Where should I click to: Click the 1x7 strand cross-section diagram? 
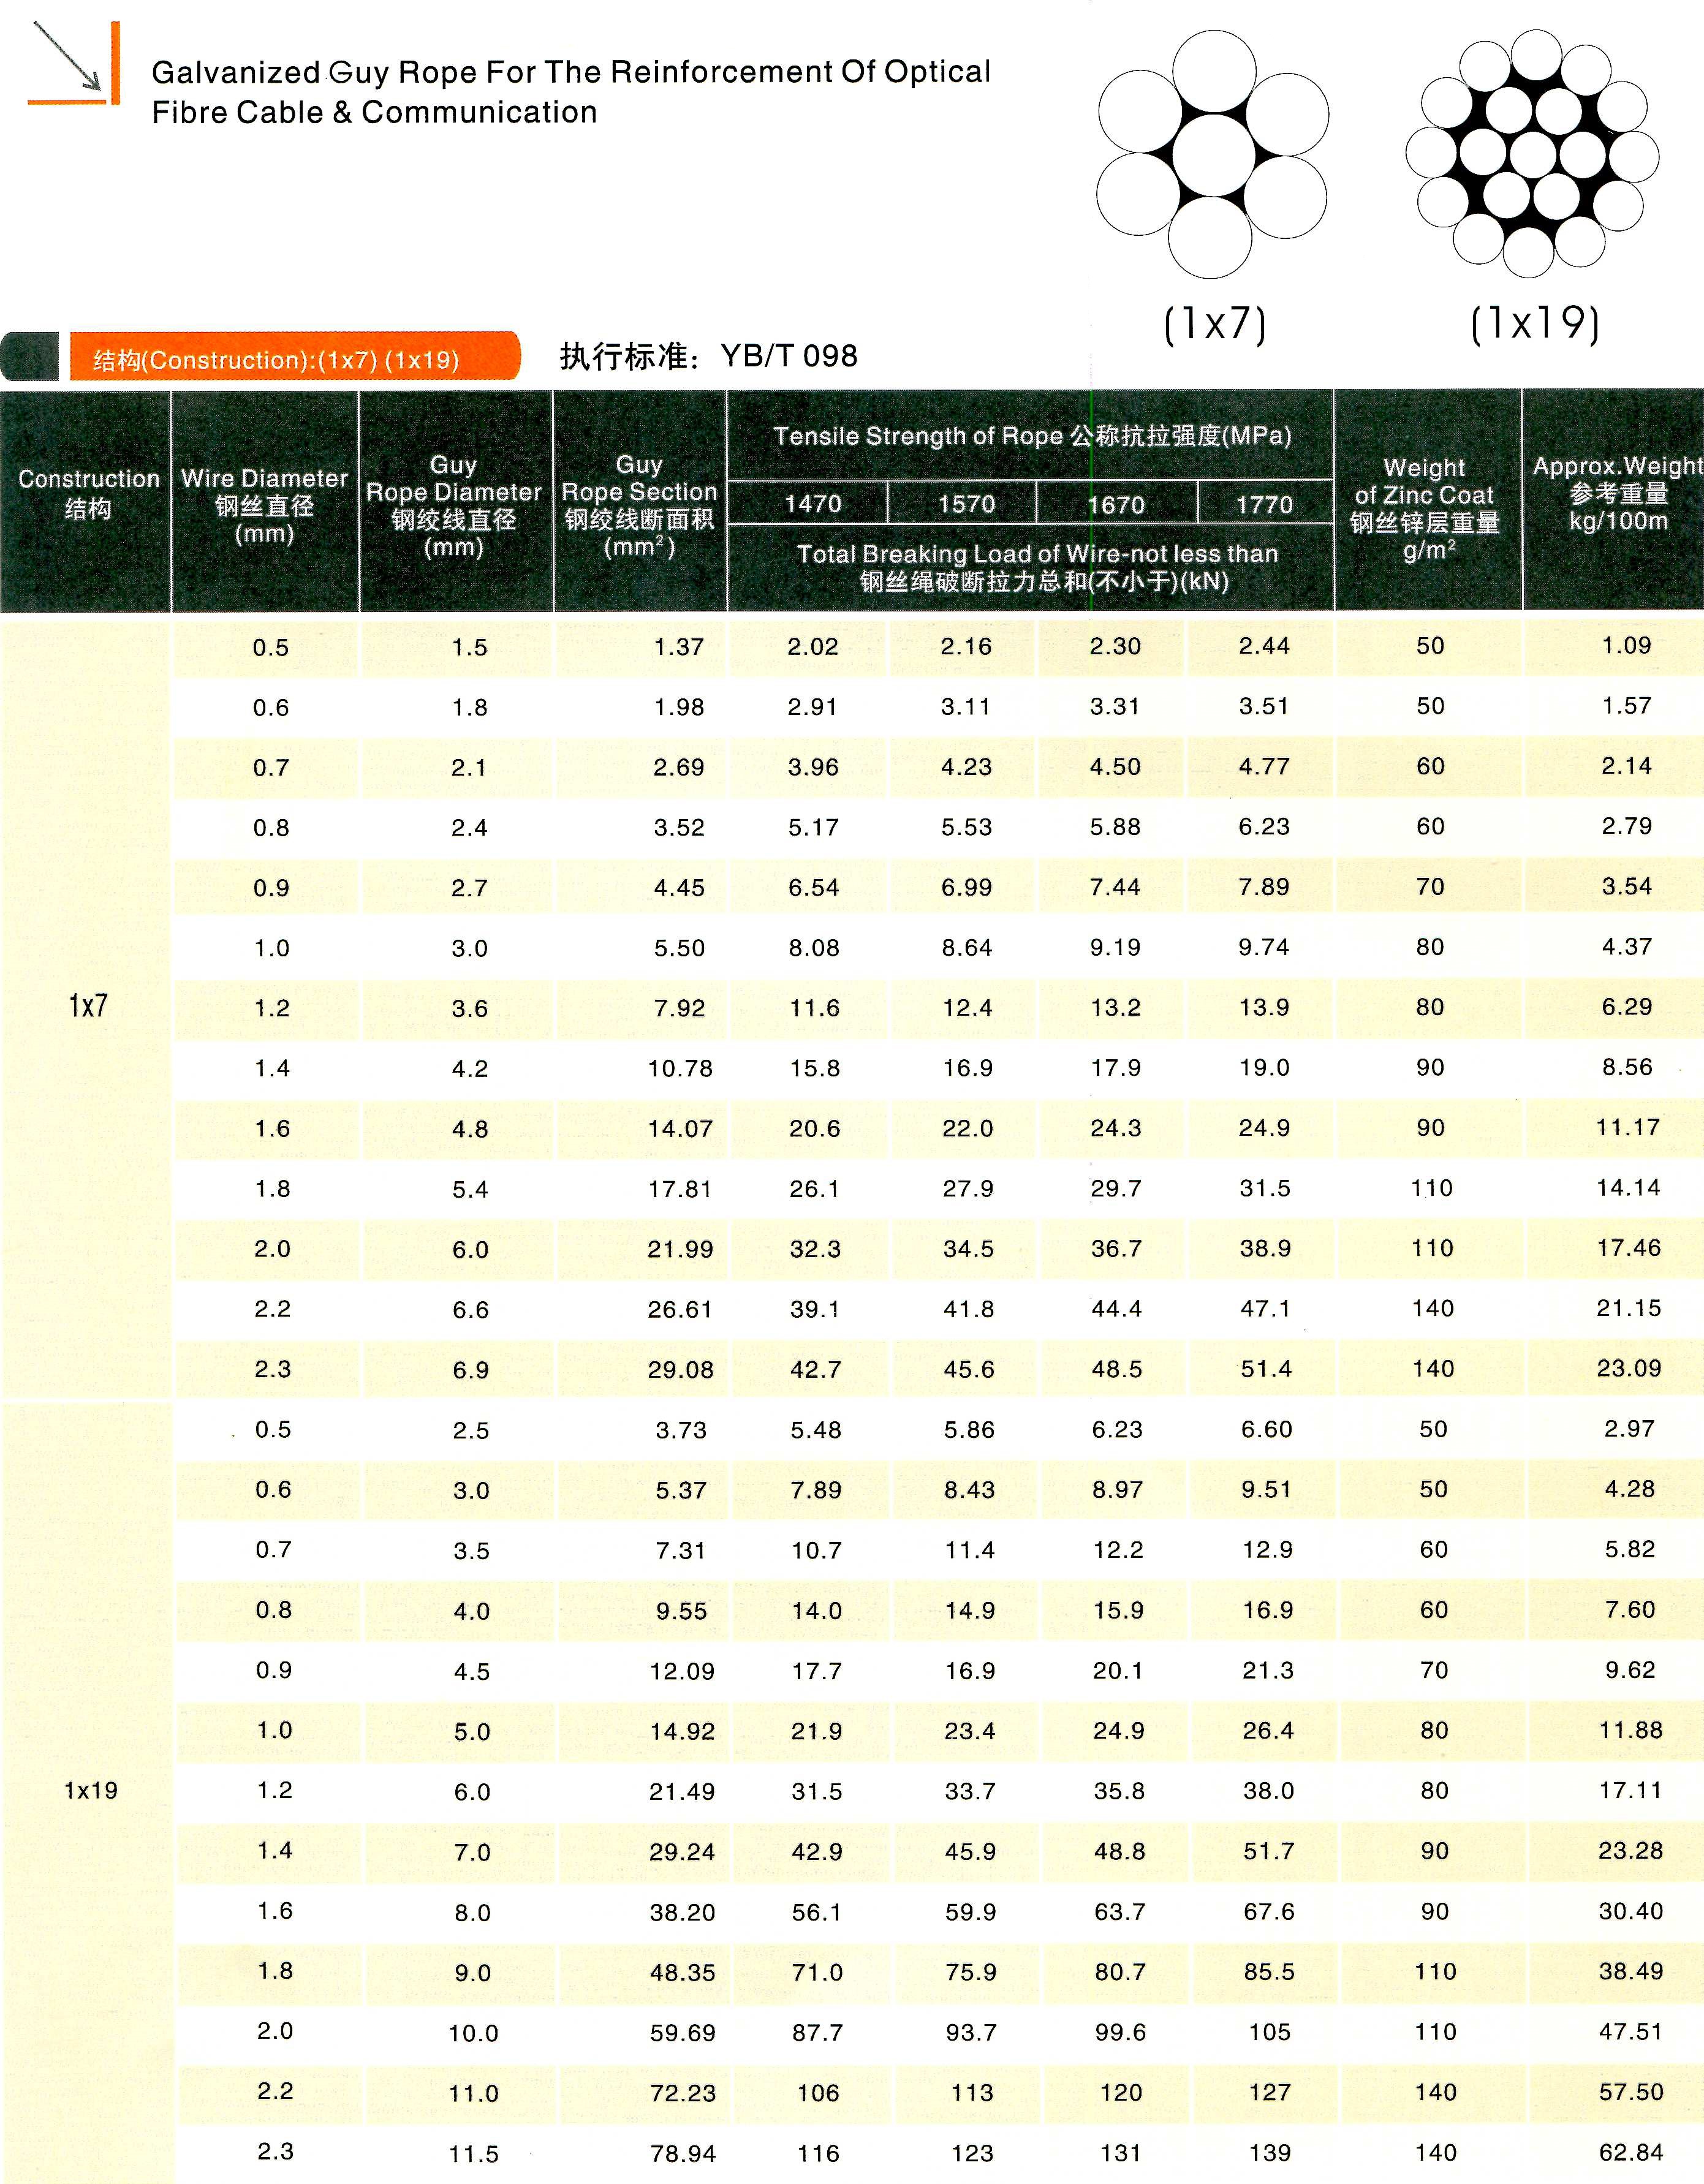(x=1212, y=154)
